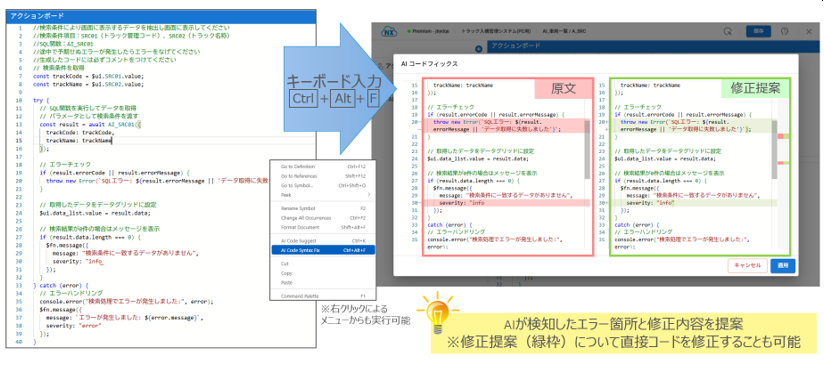Apply the fix with the 適用 button

tap(783, 266)
